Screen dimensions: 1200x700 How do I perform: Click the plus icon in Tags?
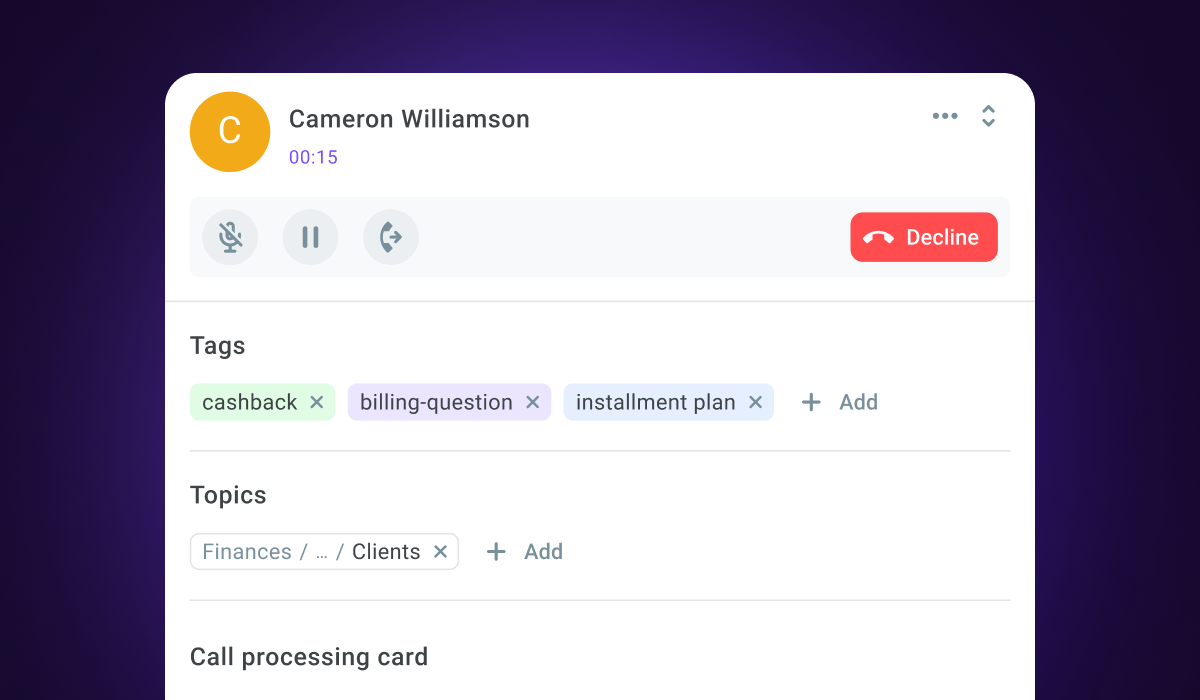811,402
